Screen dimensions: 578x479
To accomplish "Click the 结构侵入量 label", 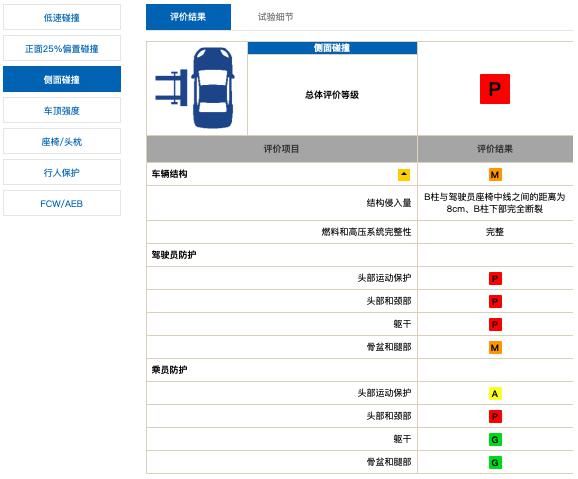I will (389, 203).
